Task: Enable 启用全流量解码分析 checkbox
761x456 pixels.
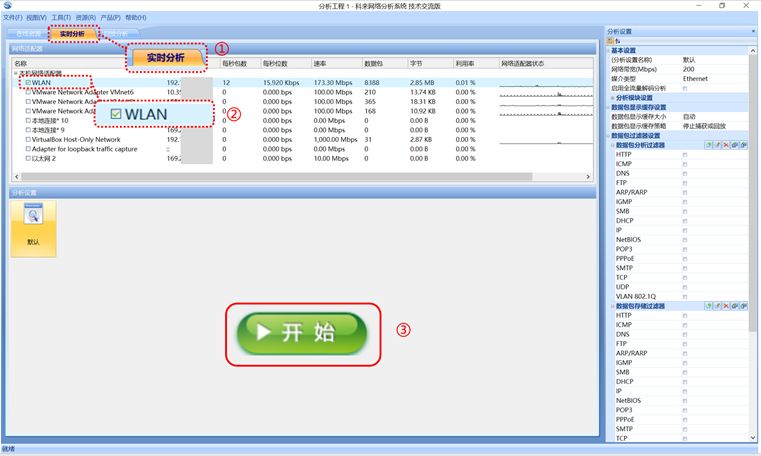Action: (685, 88)
